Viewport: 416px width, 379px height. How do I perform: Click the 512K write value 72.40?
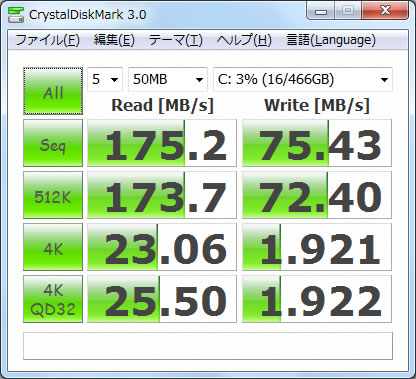point(317,195)
